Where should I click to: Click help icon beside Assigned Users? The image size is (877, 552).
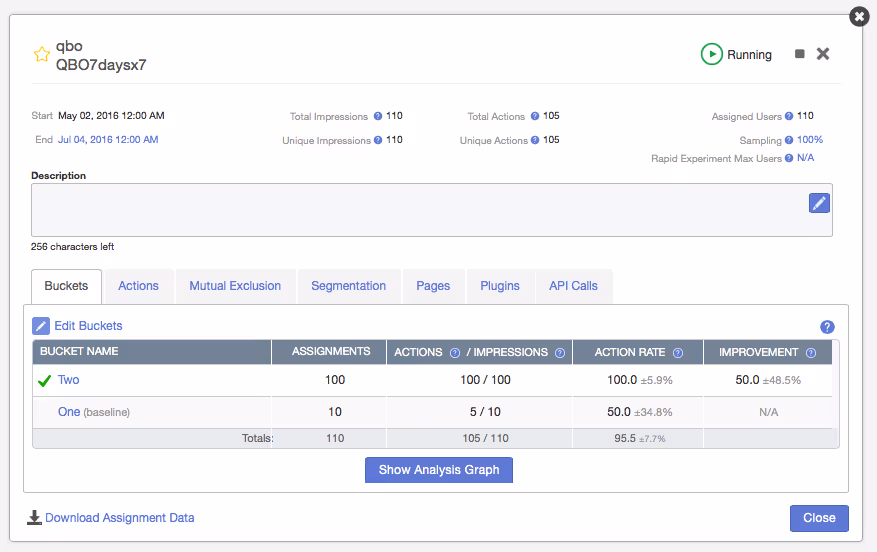tap(789, 116)
